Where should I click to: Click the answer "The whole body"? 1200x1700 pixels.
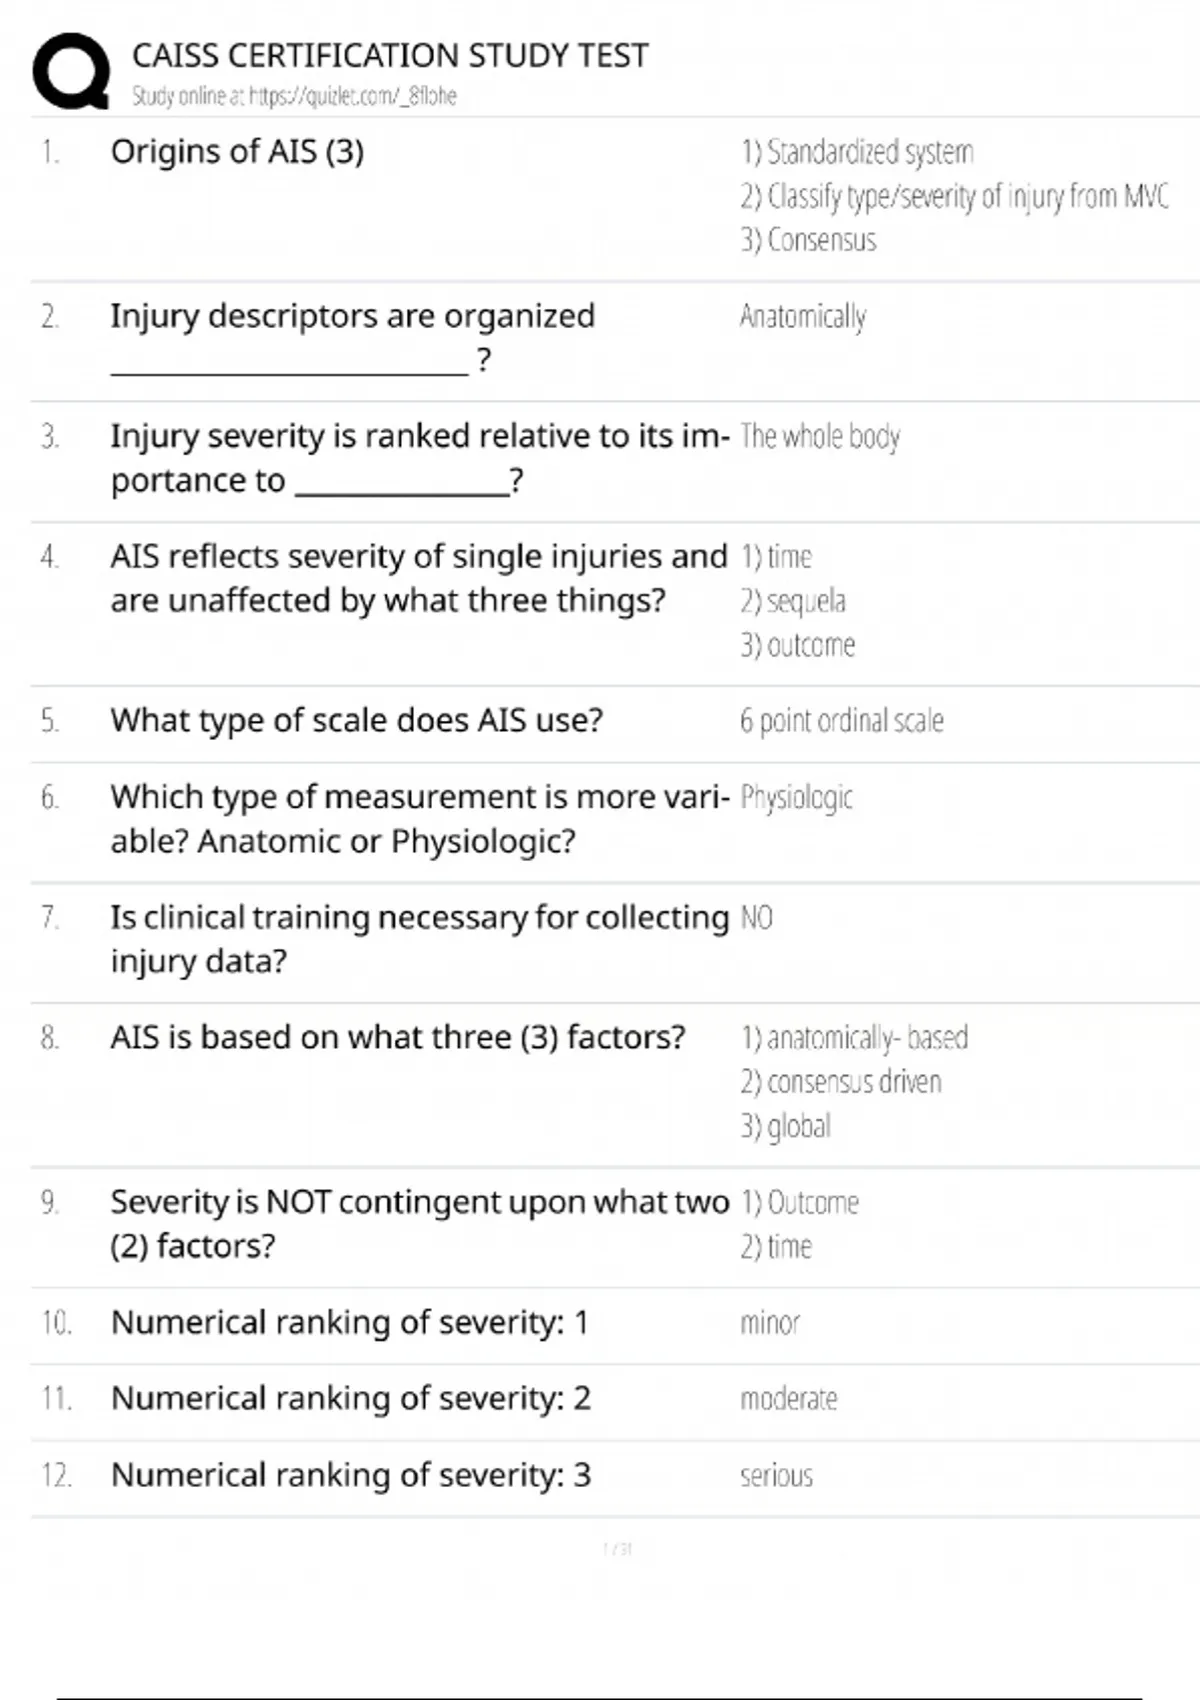(820, 437)
